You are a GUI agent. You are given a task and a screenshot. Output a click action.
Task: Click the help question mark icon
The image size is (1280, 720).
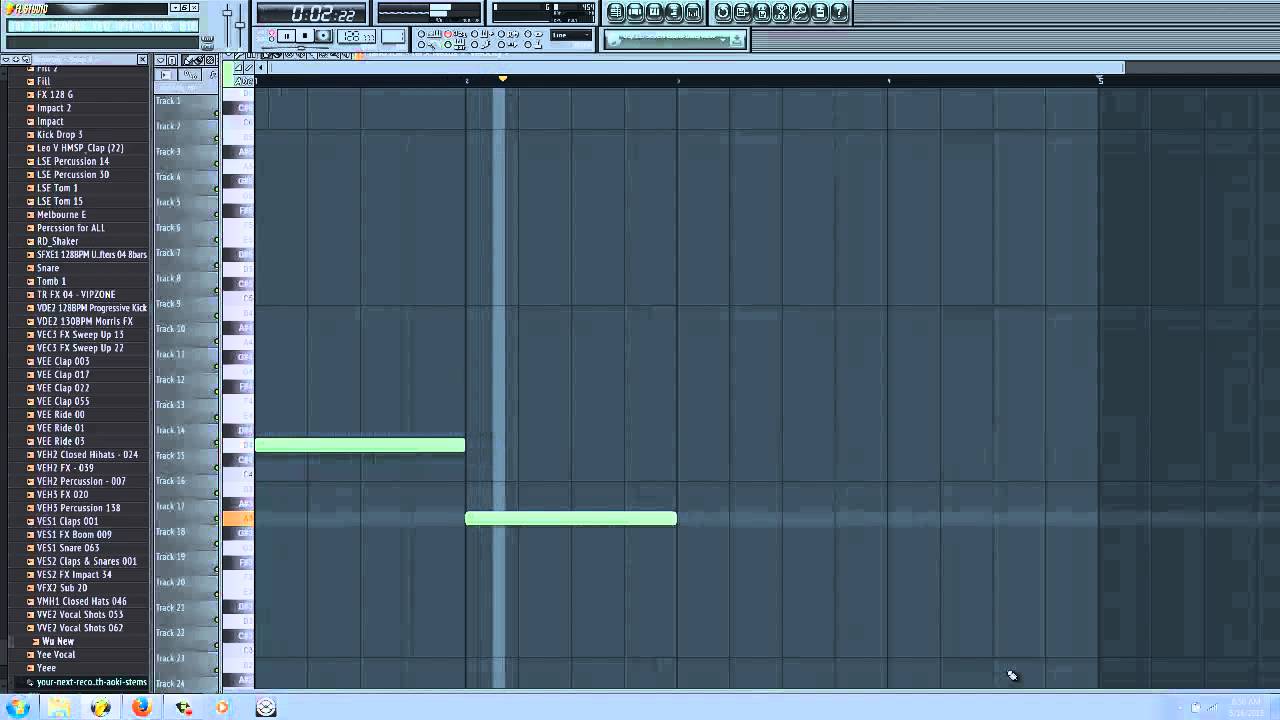point(839,12)
